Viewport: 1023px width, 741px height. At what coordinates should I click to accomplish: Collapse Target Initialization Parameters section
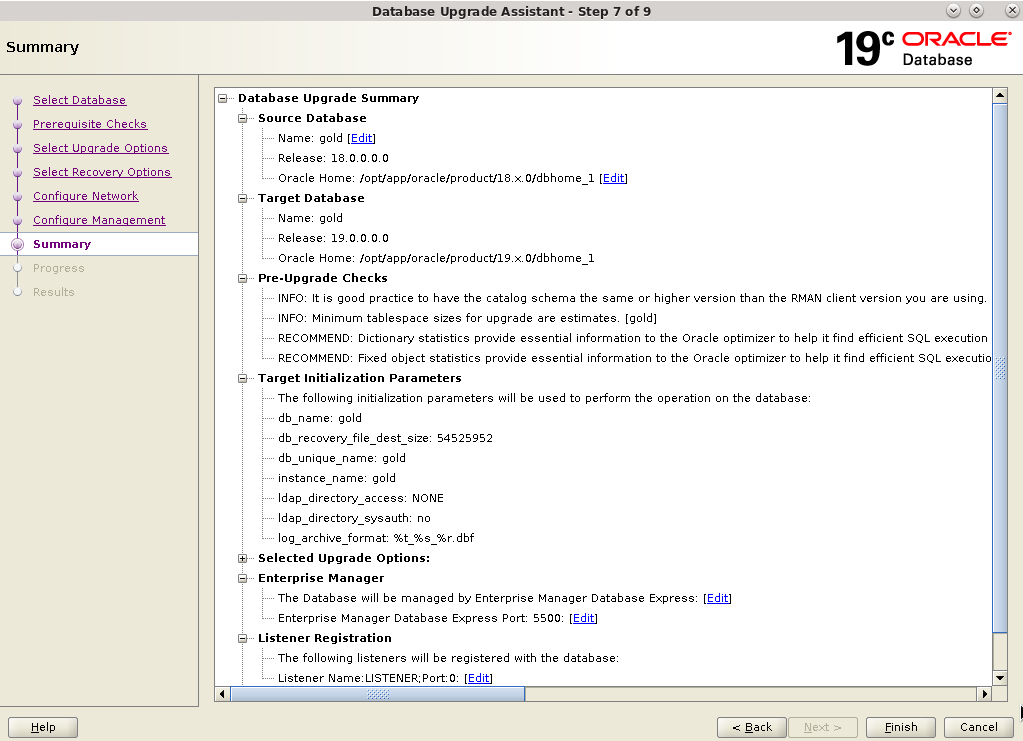pyautogui.click(x=242, y=378)
